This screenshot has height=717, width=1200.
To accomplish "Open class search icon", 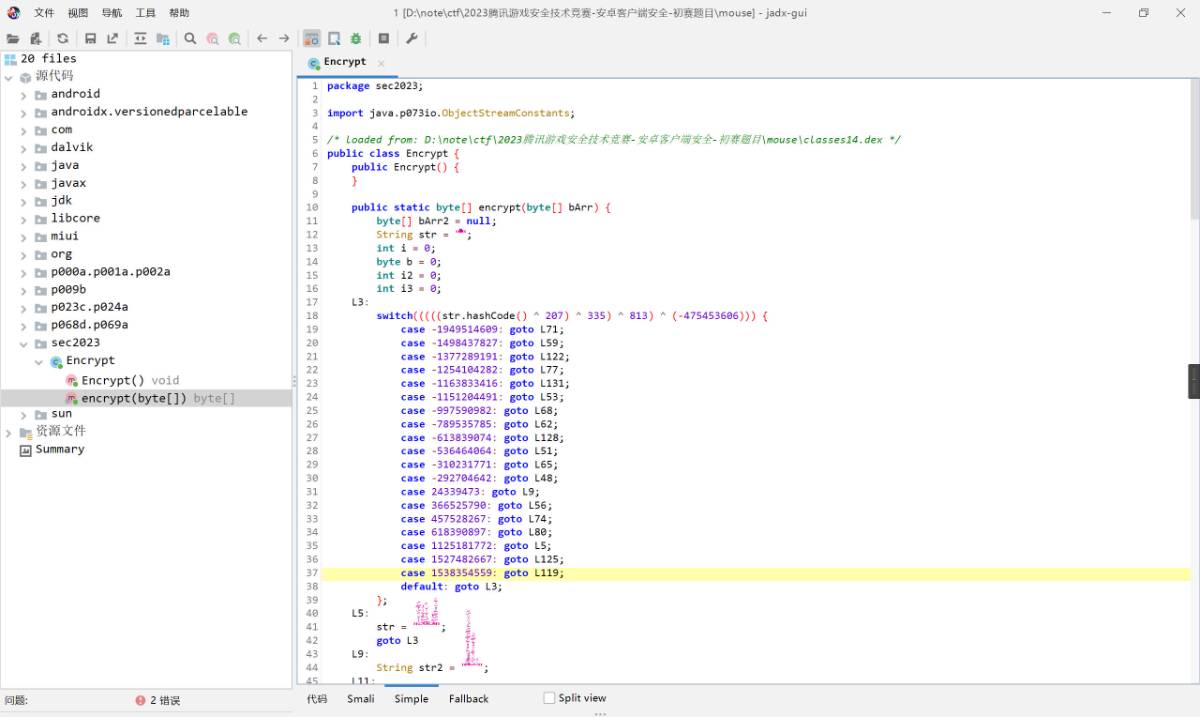I will 212,38.
